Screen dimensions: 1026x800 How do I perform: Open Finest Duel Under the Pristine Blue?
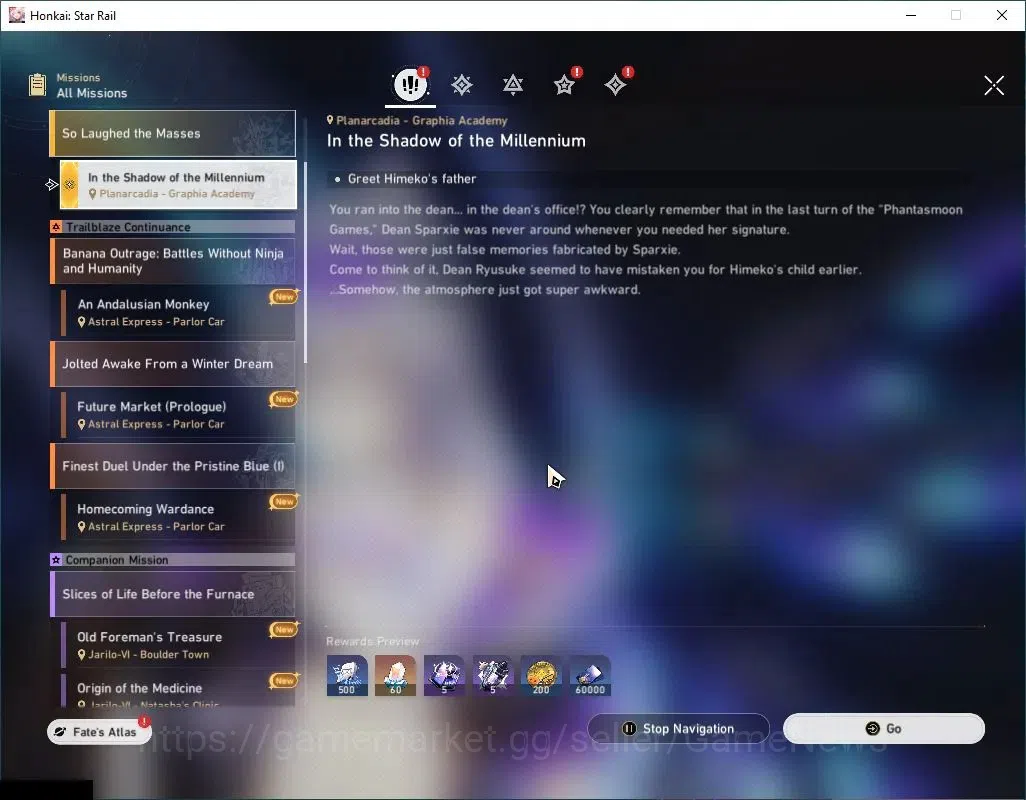pyautogui.click(x=173, y=466)
